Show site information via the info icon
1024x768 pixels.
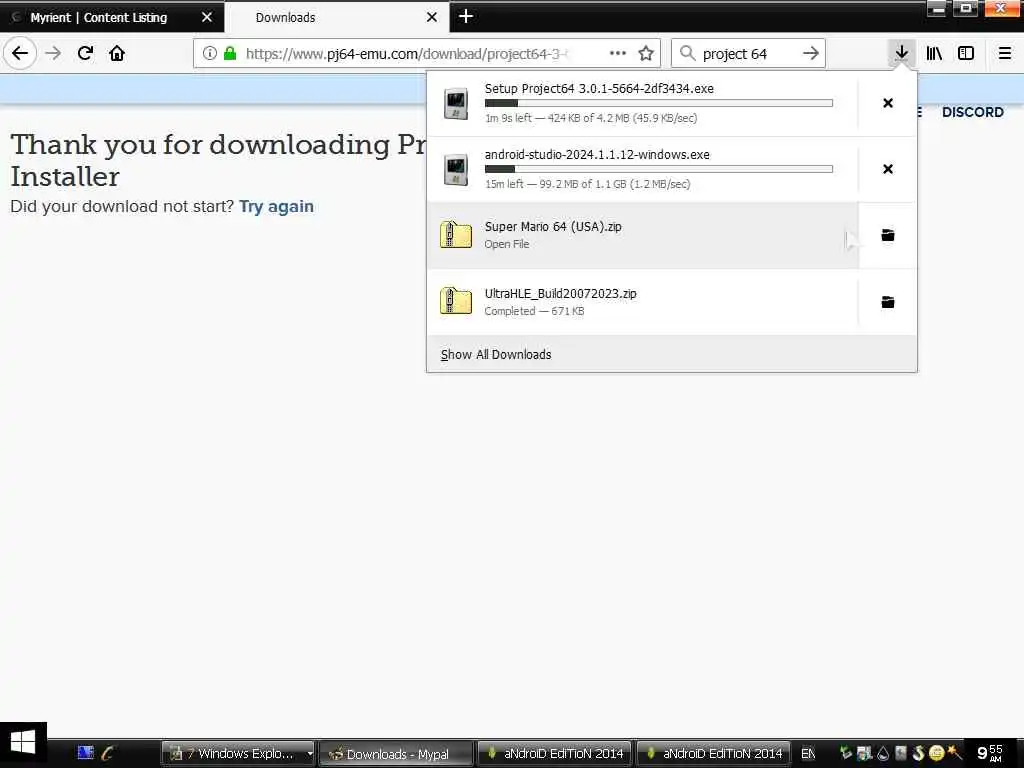(x=209, y=53)
